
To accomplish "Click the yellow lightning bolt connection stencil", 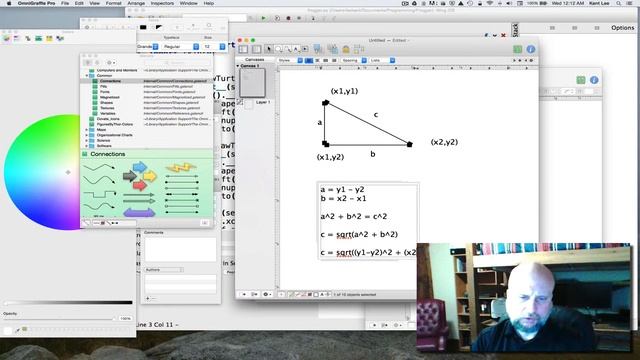I will pos(182,167).
